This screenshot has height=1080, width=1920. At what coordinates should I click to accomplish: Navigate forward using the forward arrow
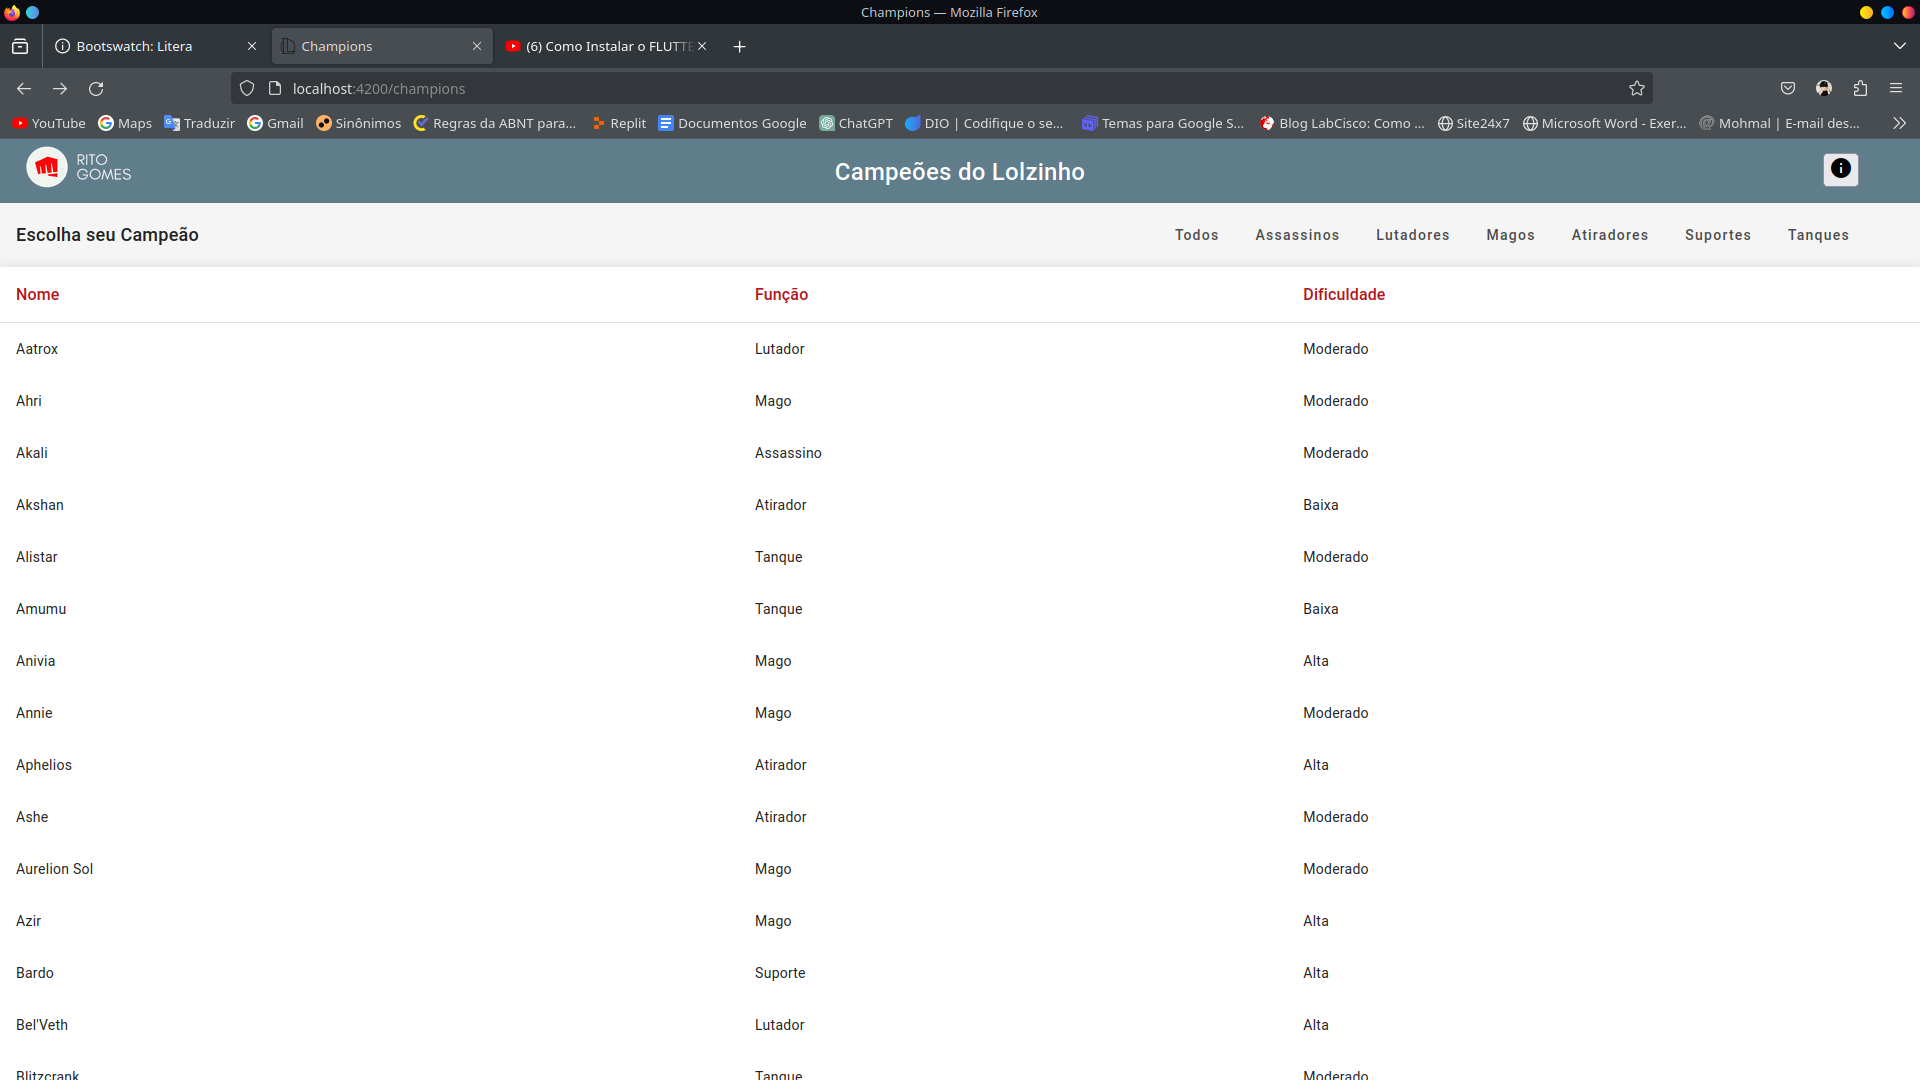[60, 88]
